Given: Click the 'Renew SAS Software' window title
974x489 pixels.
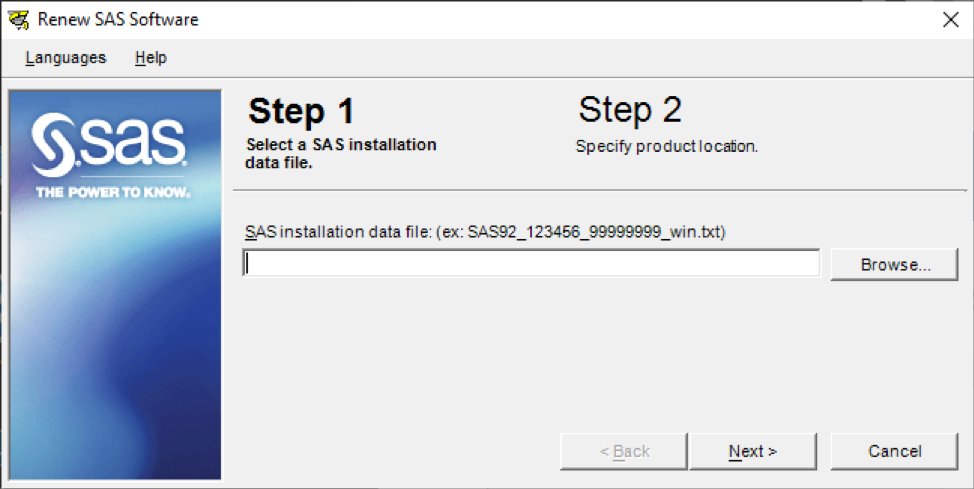Looking at the screenshot, I should [x=118, y=20].
